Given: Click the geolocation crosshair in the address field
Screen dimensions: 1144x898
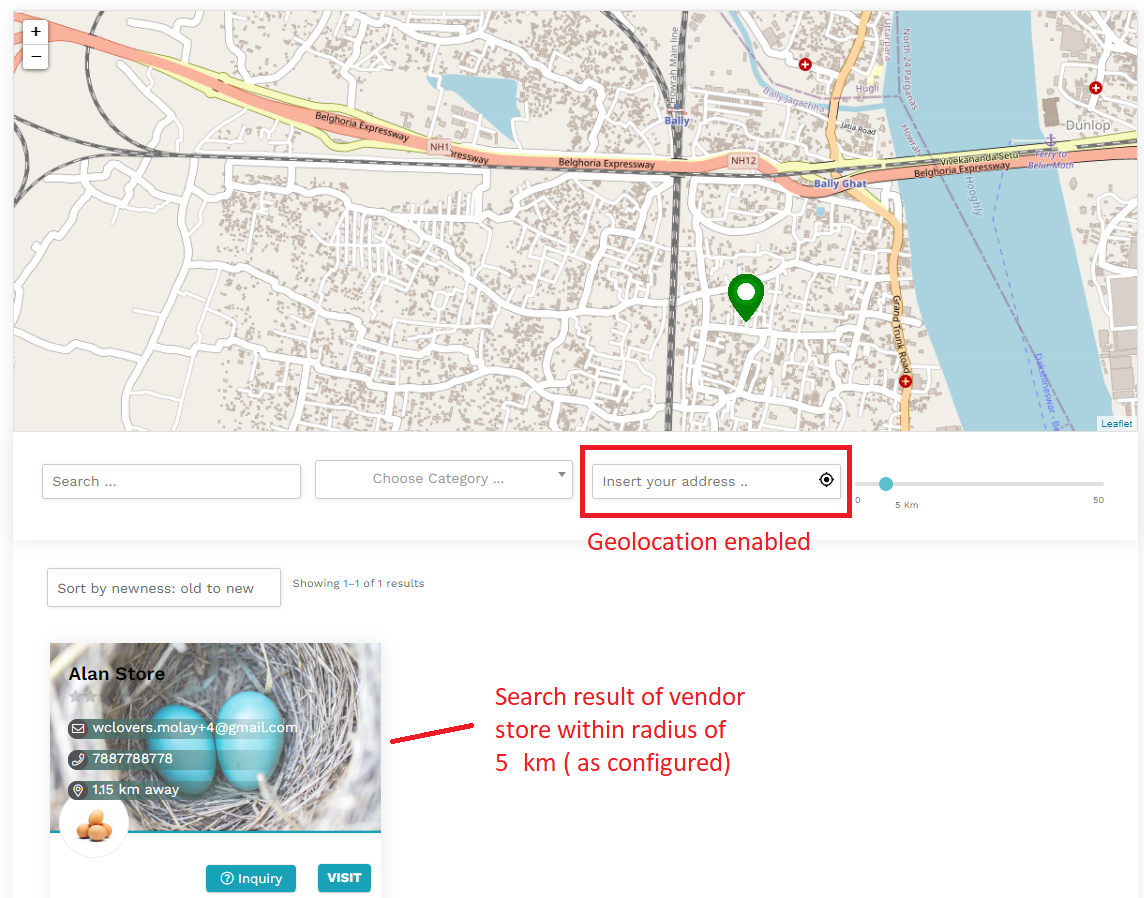Looking at the screenshot, I should coord(826,480).
